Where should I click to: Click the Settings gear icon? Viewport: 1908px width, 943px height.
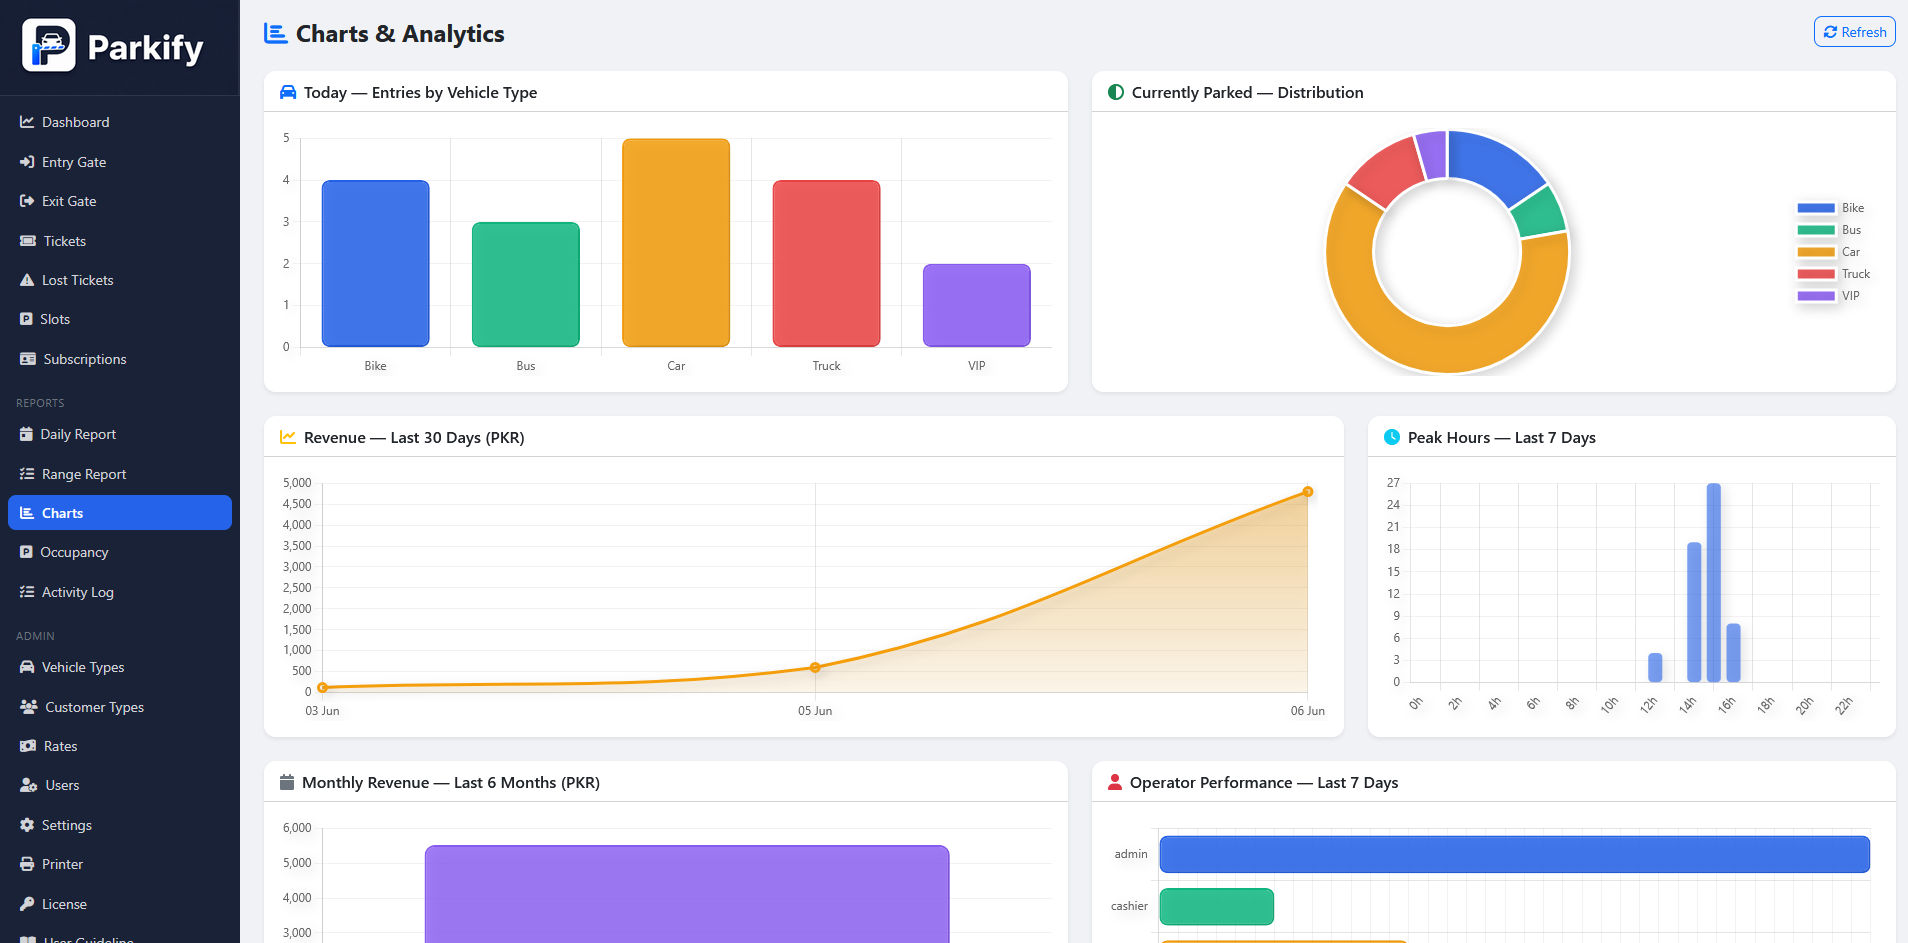[27, 825]
